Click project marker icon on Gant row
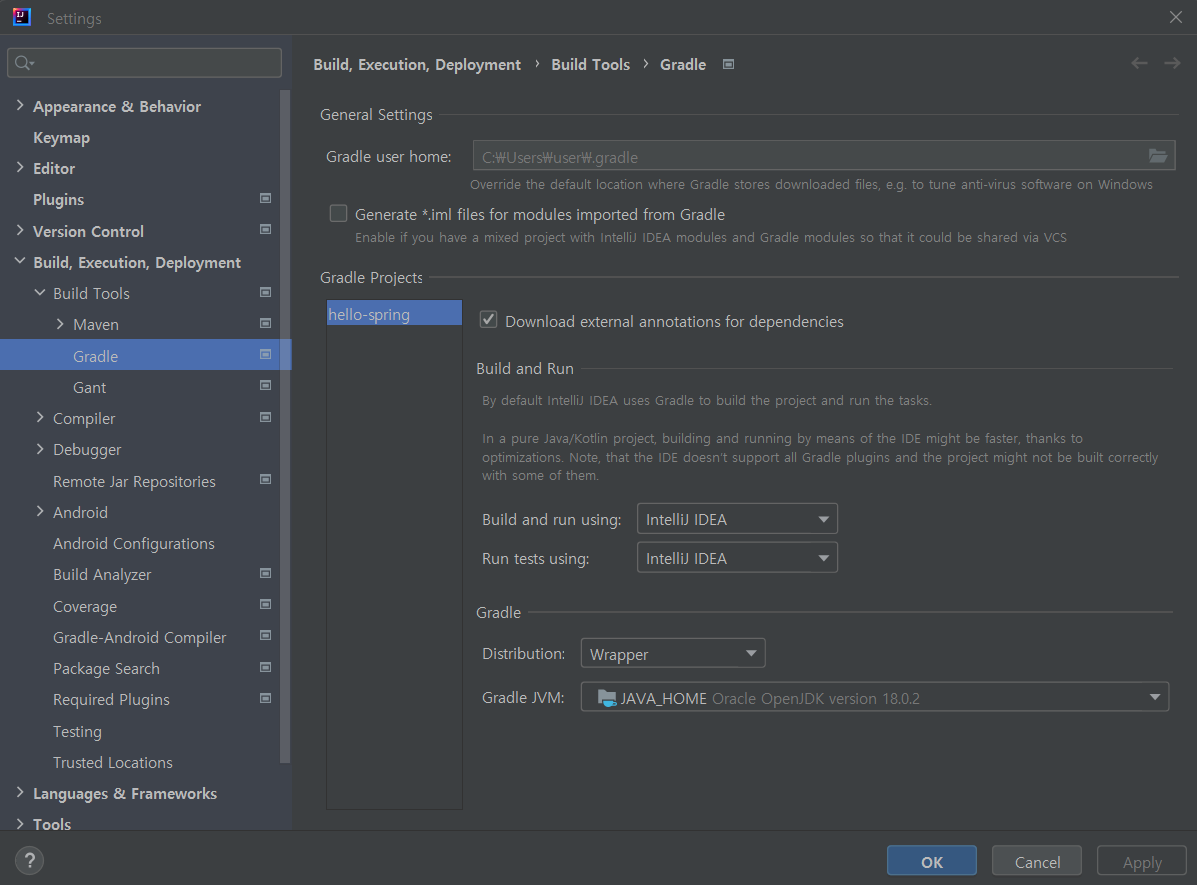The image size is (1197, 885). 266,386
